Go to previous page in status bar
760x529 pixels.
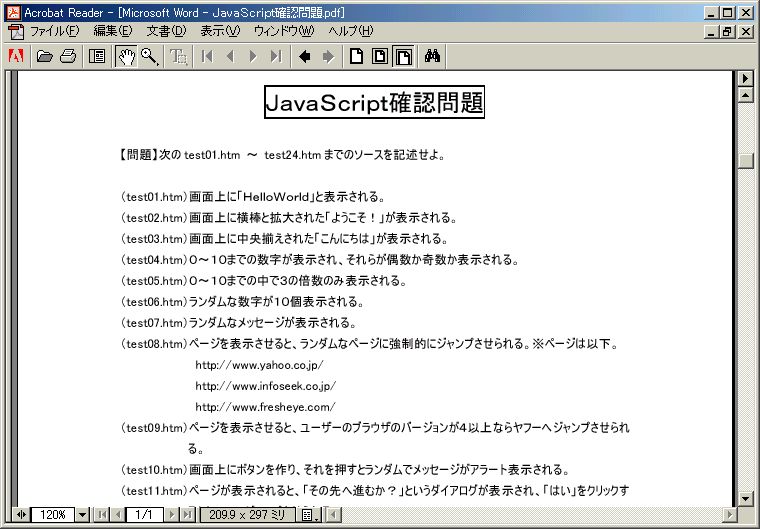pyautogui.click(x=117, y=514)
